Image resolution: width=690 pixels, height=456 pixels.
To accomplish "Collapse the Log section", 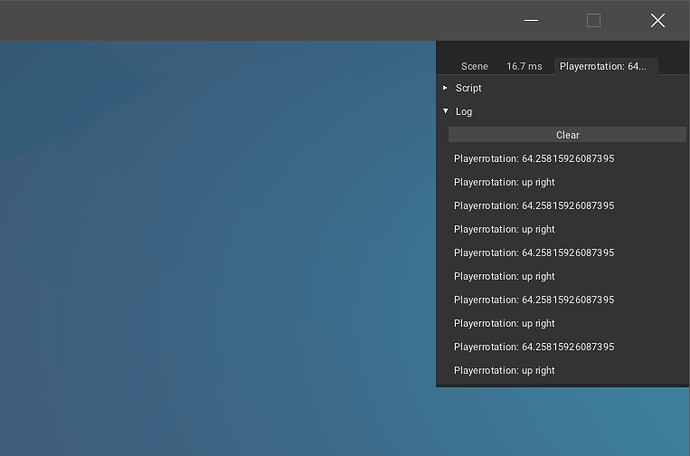I will point(463,111).
